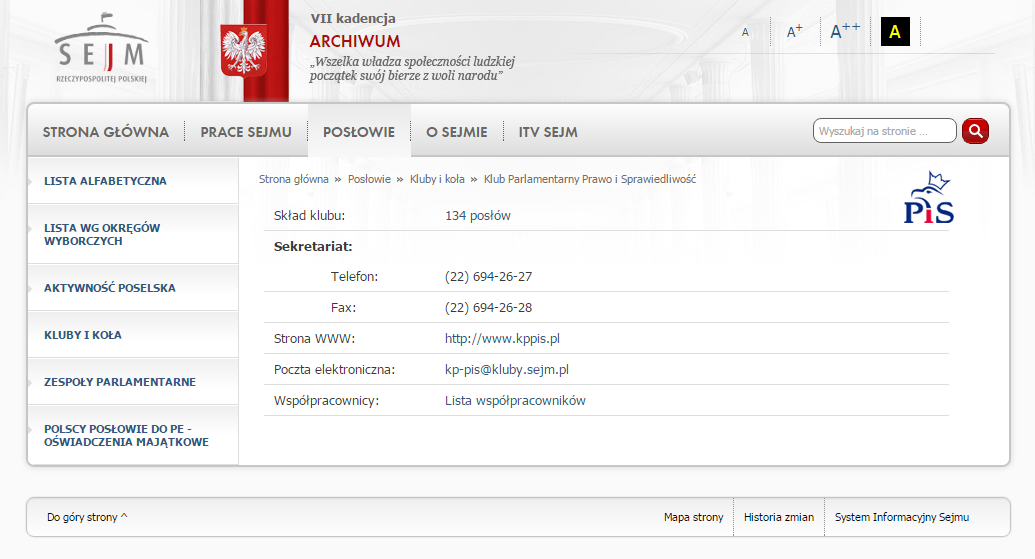Set largest font size A++
Screen dimensions: 1035x559
point(845,30)
